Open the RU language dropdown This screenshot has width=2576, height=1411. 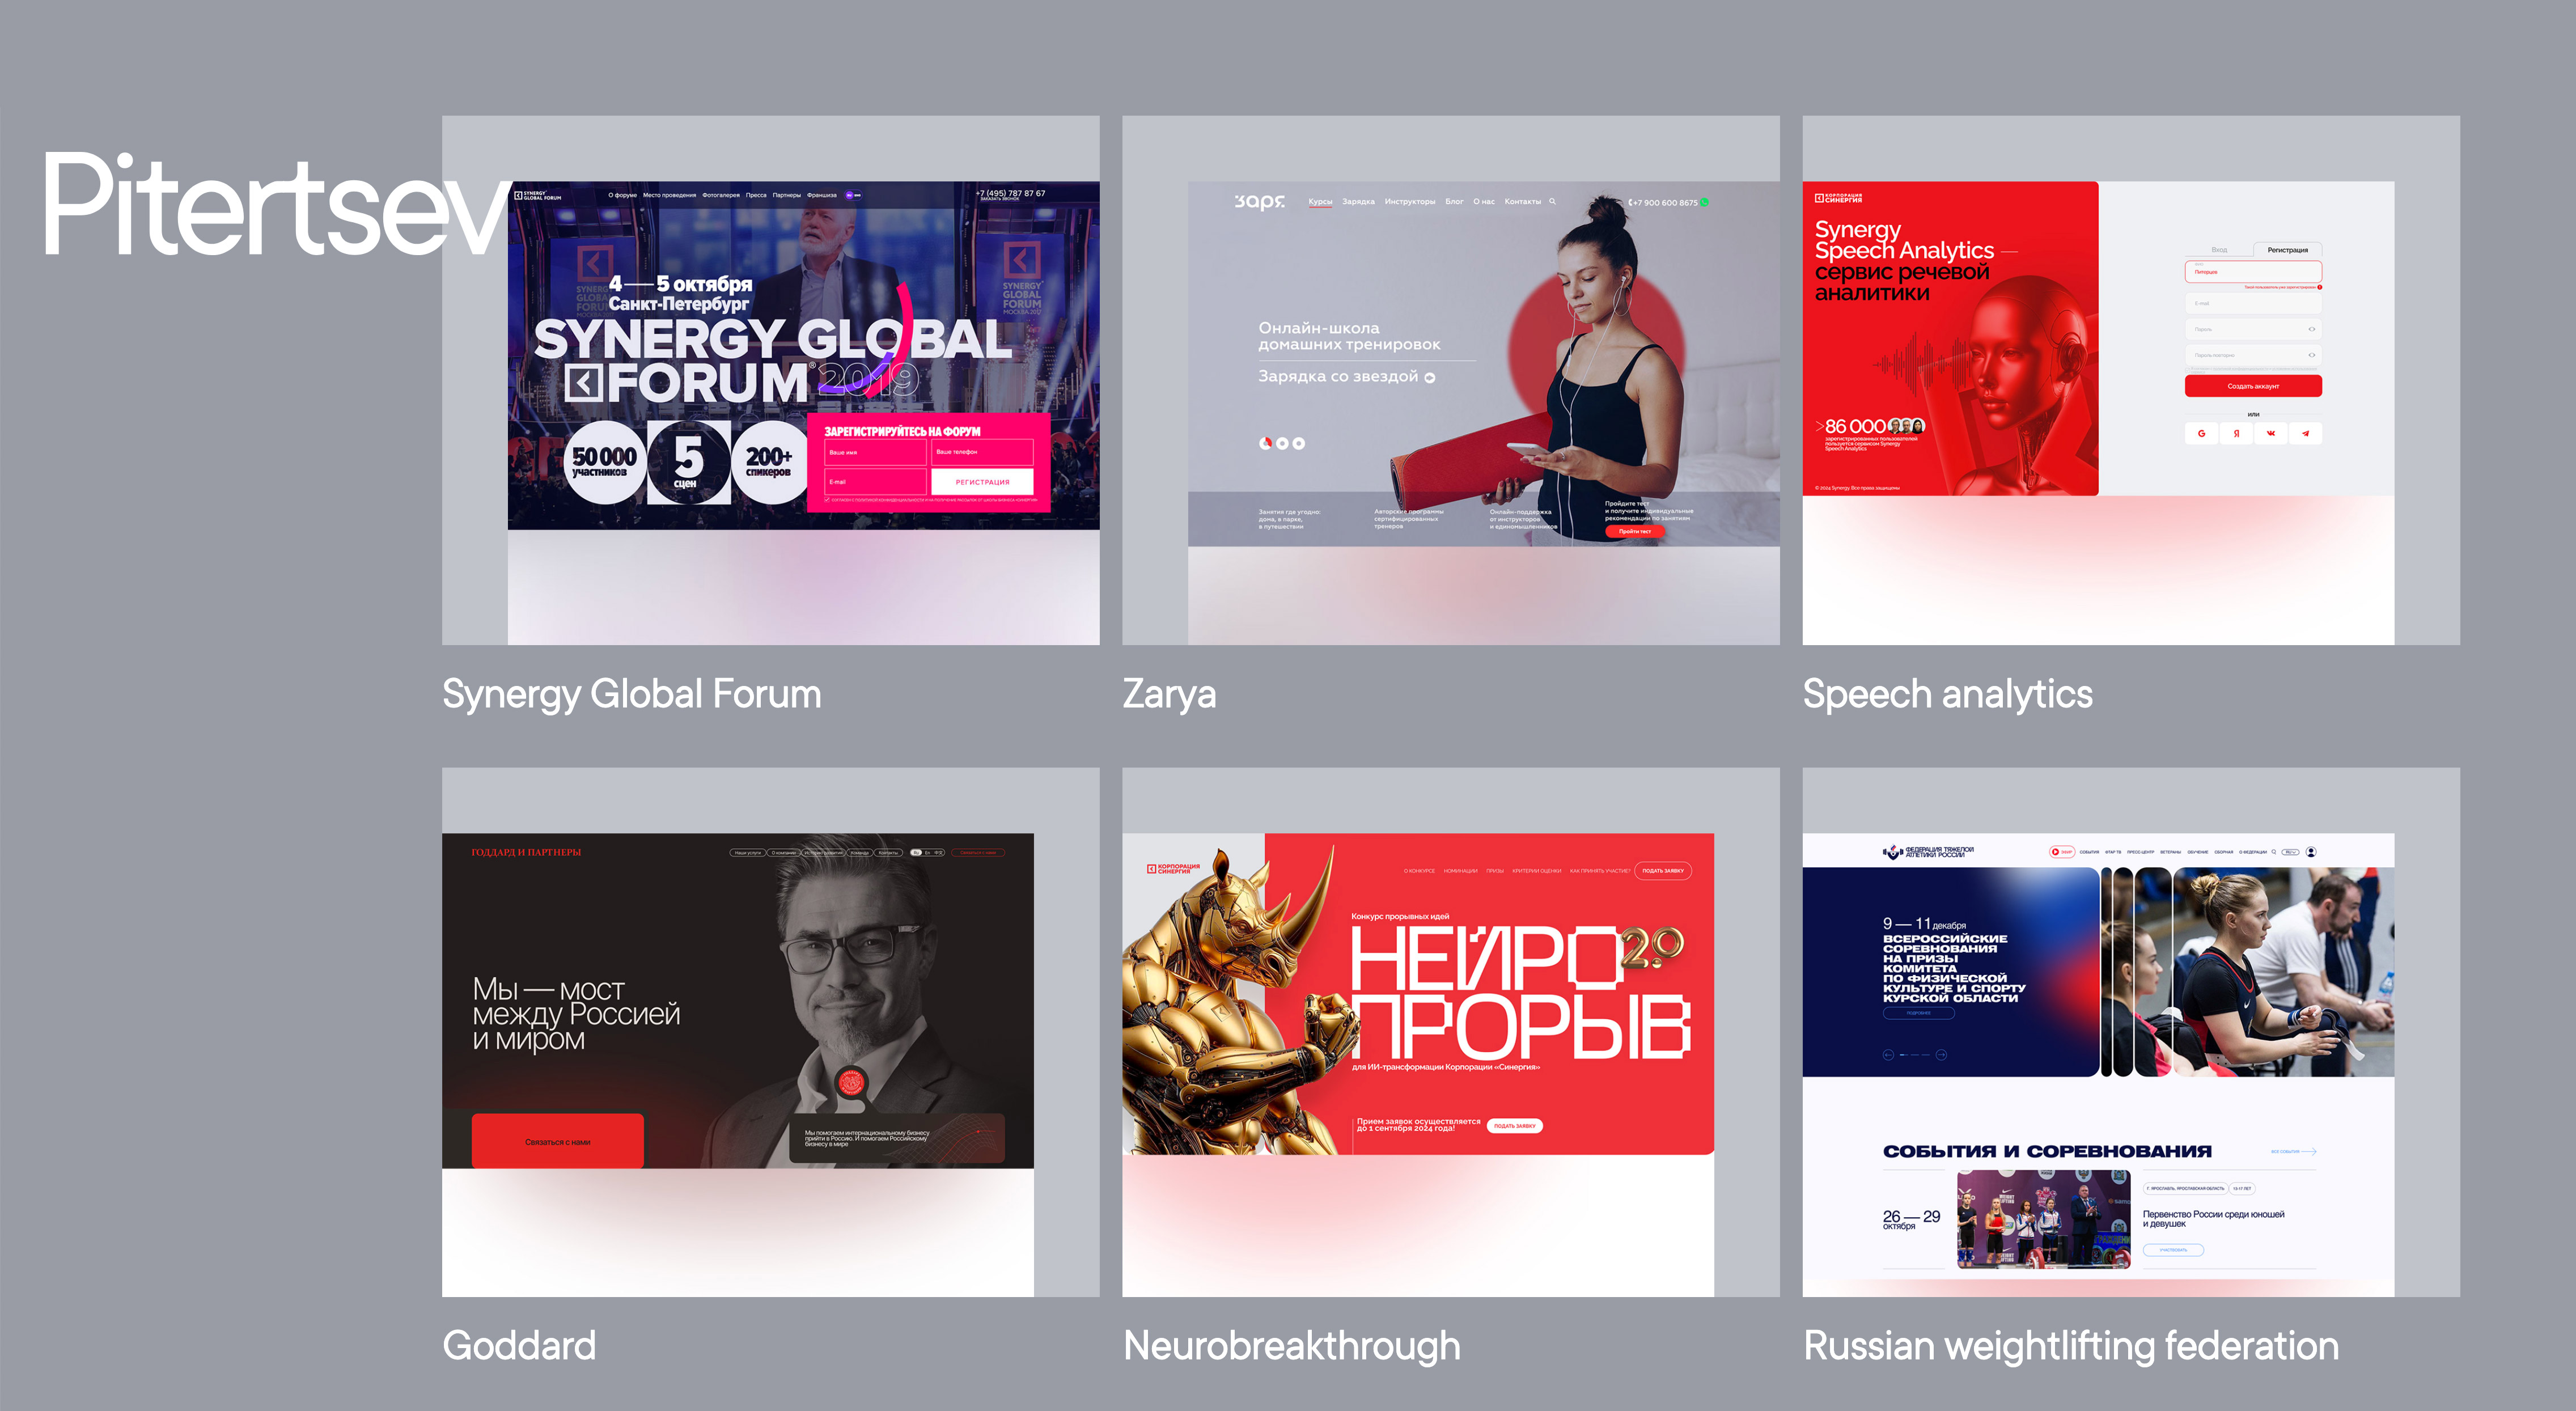click(x=2291, y=852)
